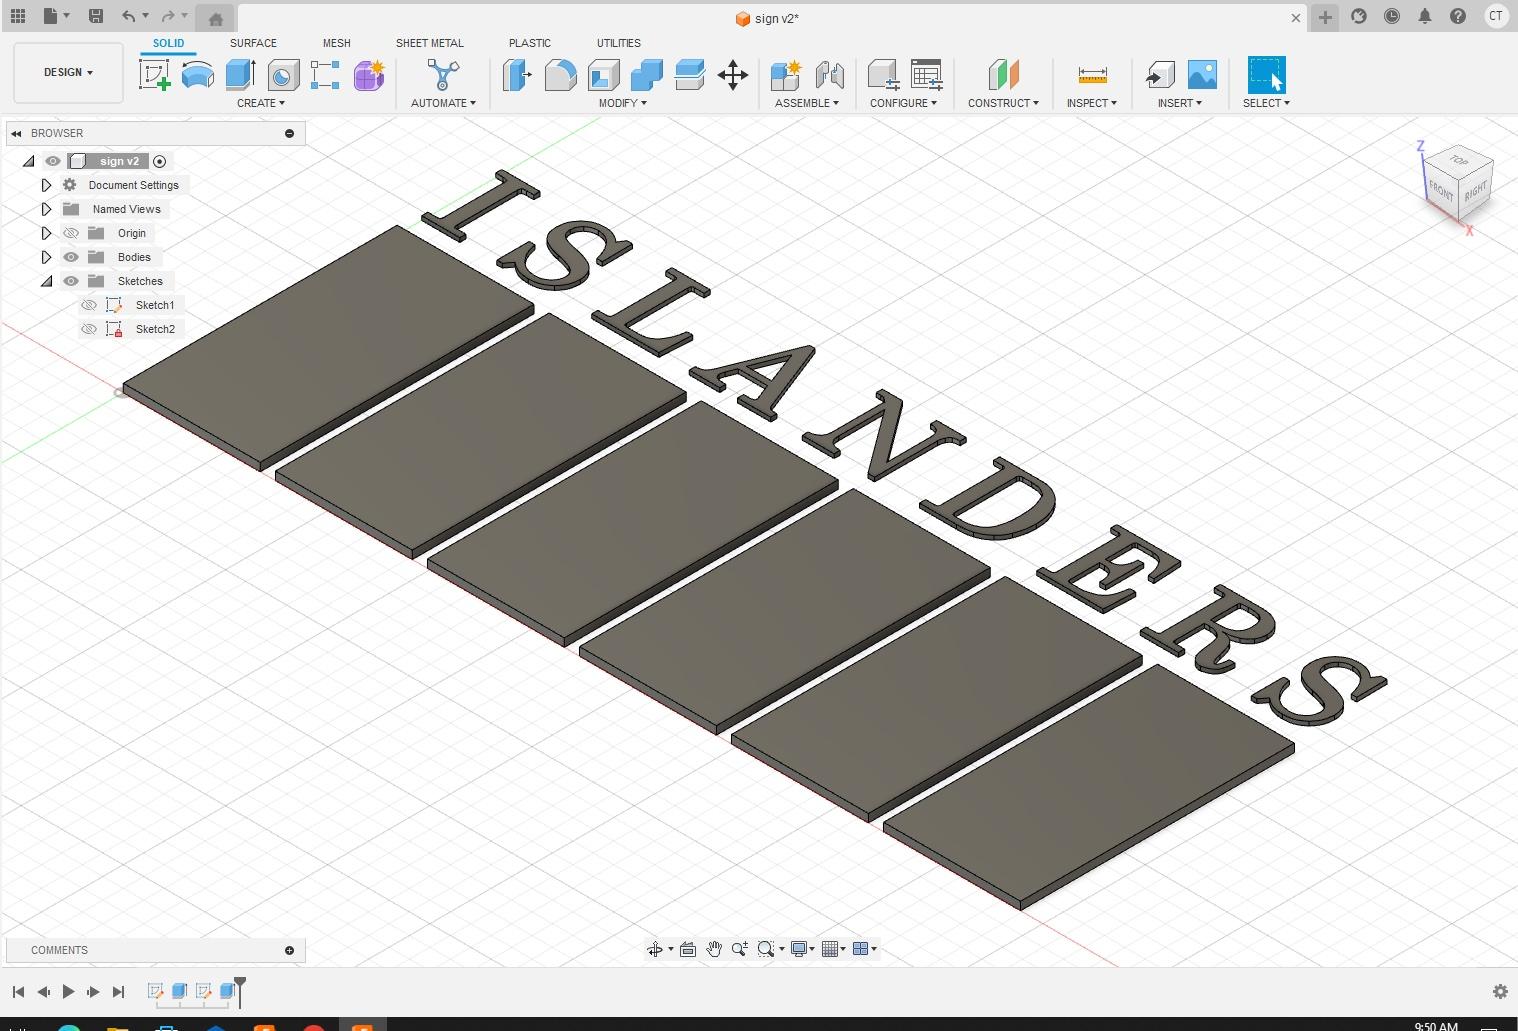This screenshot has height=1031, width=1518.
Task: Select the New Component icon
Action: click(x=786, y=75)
